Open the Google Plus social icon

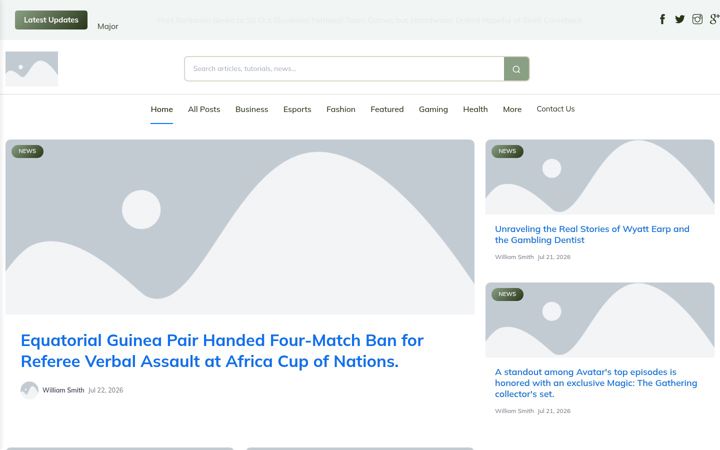(x=714, y=19)
